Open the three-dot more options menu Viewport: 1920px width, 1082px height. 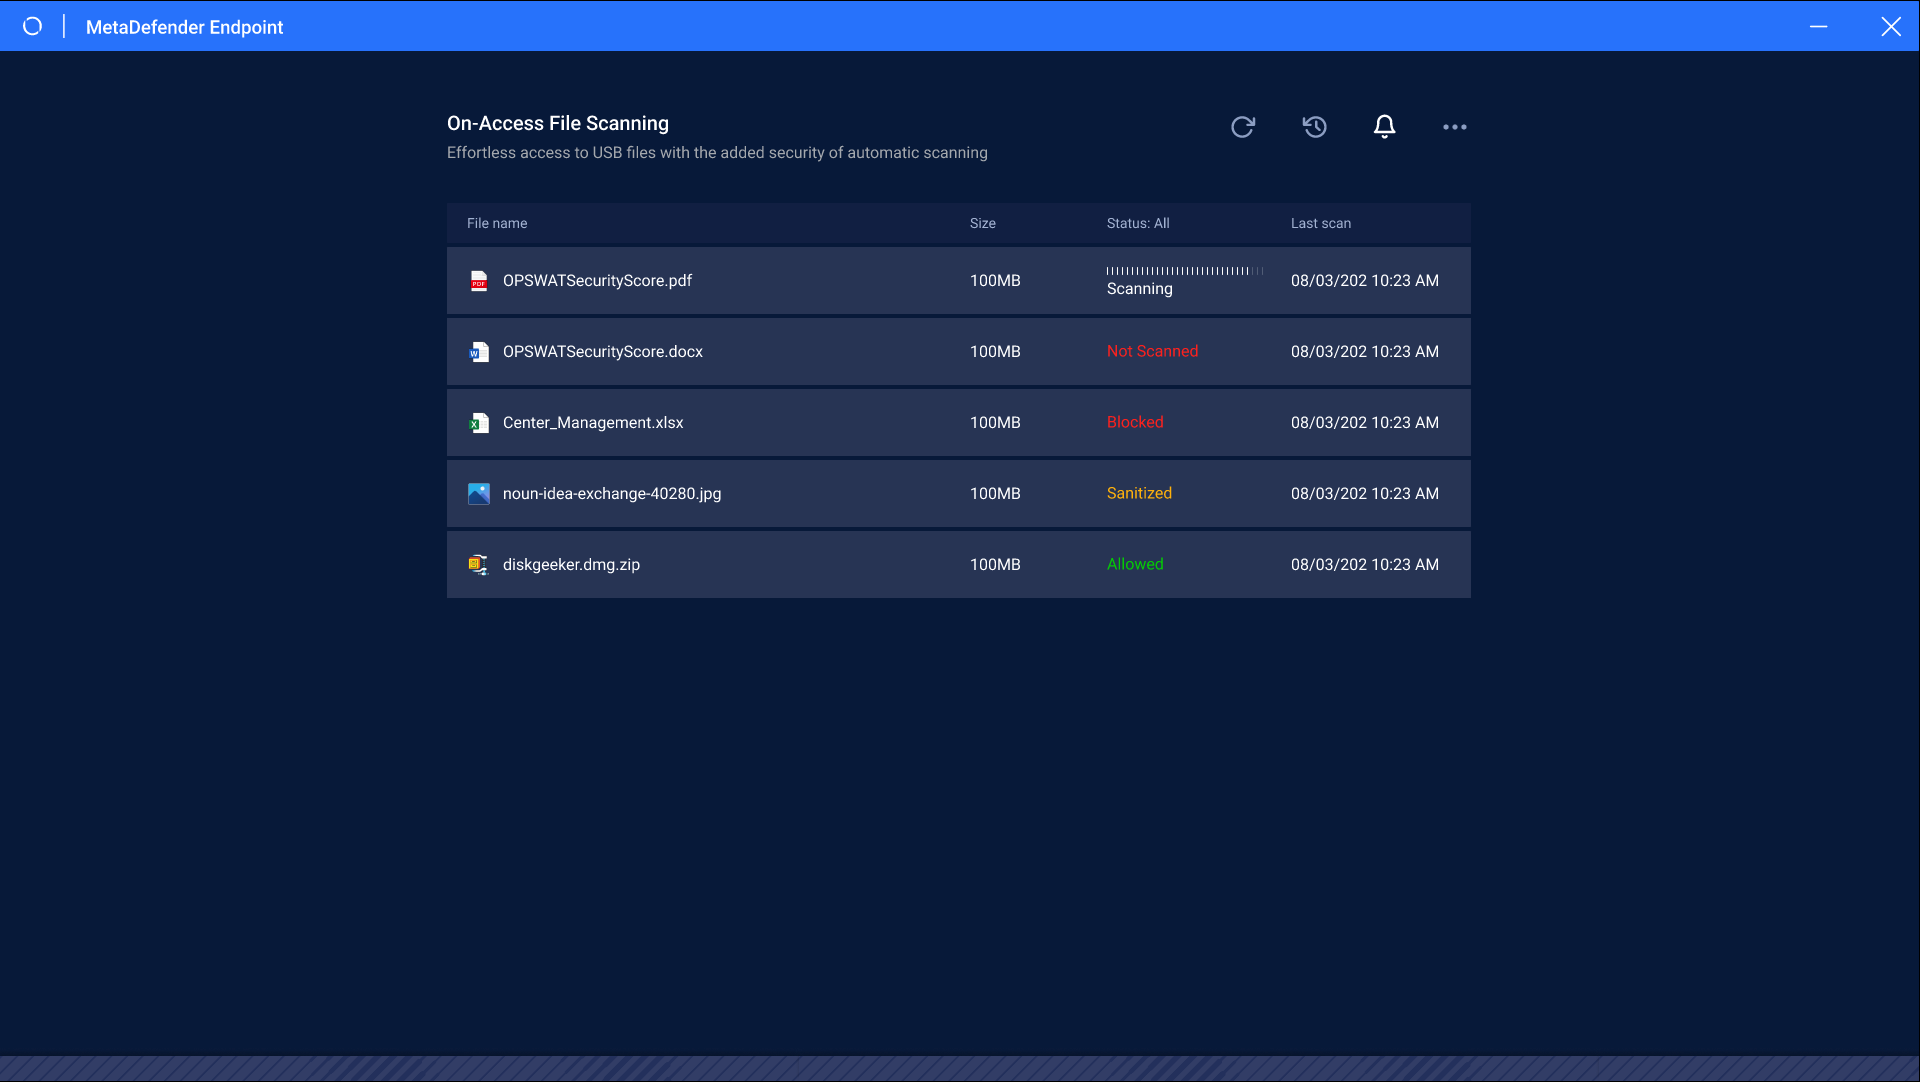pyautogui.click(x=1455, y=127)
